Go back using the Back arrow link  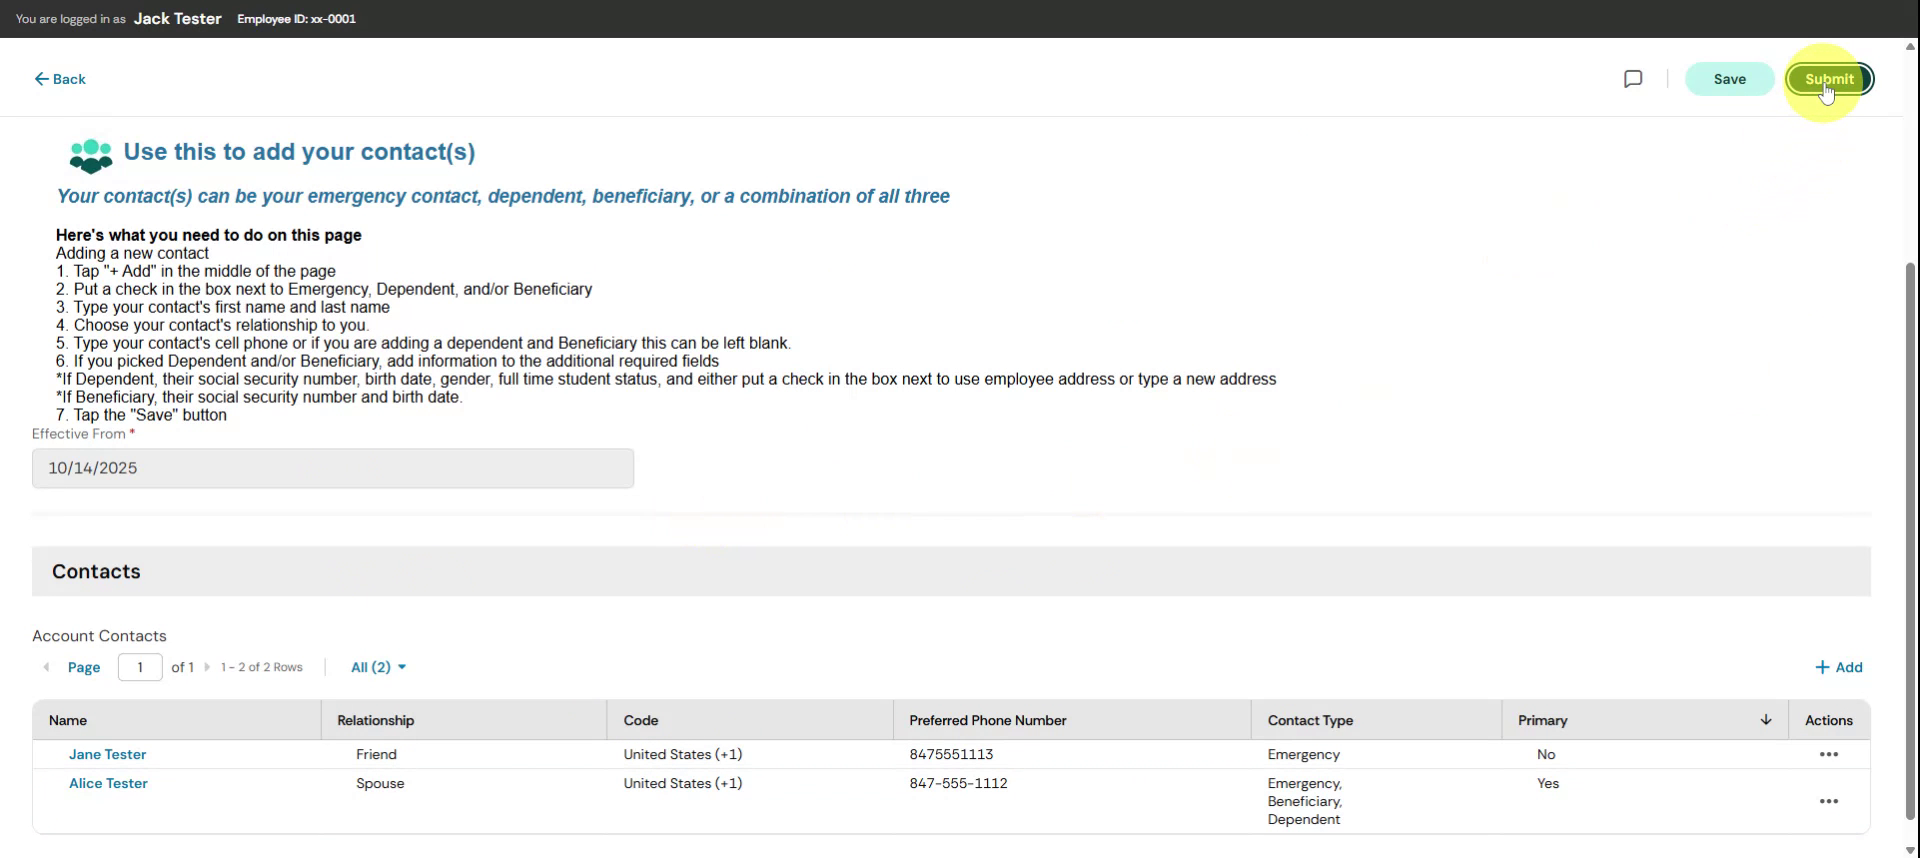60,79
